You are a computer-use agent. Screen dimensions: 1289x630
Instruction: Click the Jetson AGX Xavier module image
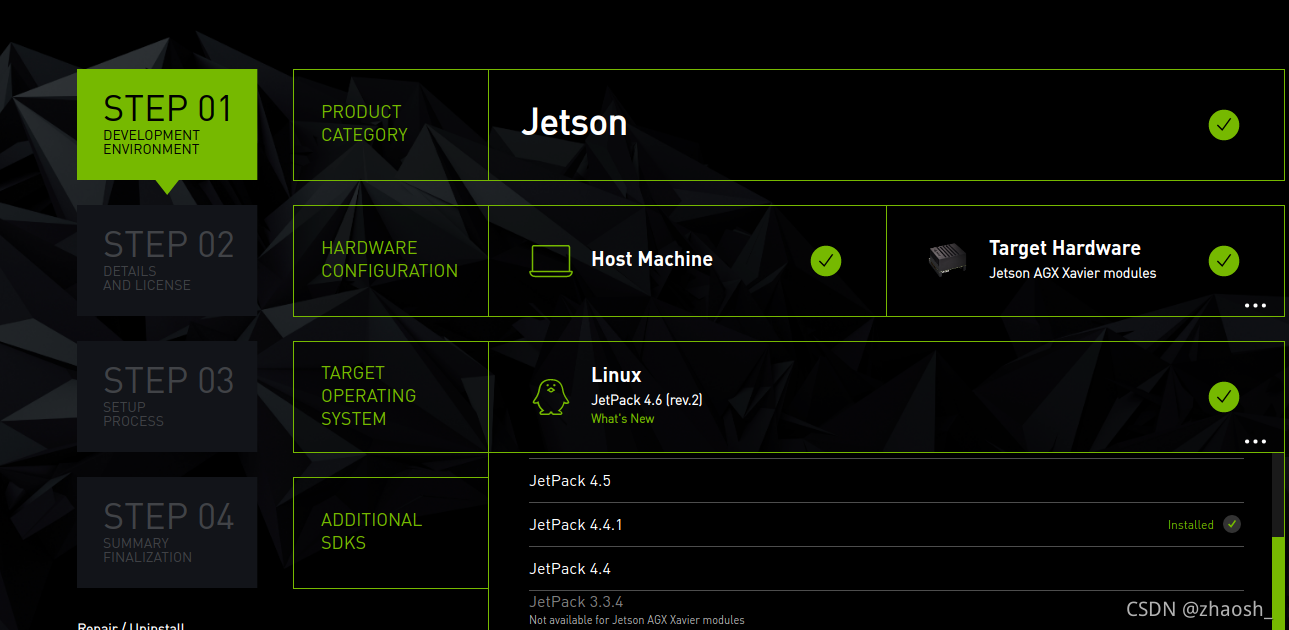click(947, 260)
